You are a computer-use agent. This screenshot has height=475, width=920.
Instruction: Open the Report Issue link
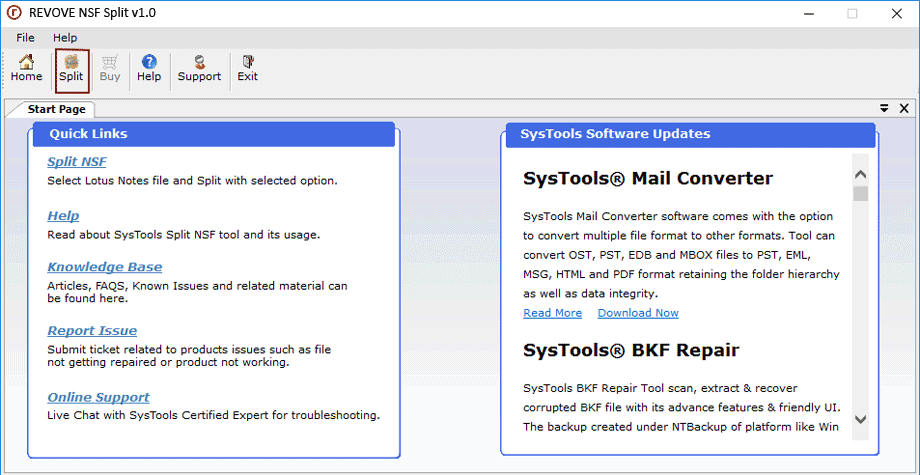pyautogui.click(x=92, y=331)
